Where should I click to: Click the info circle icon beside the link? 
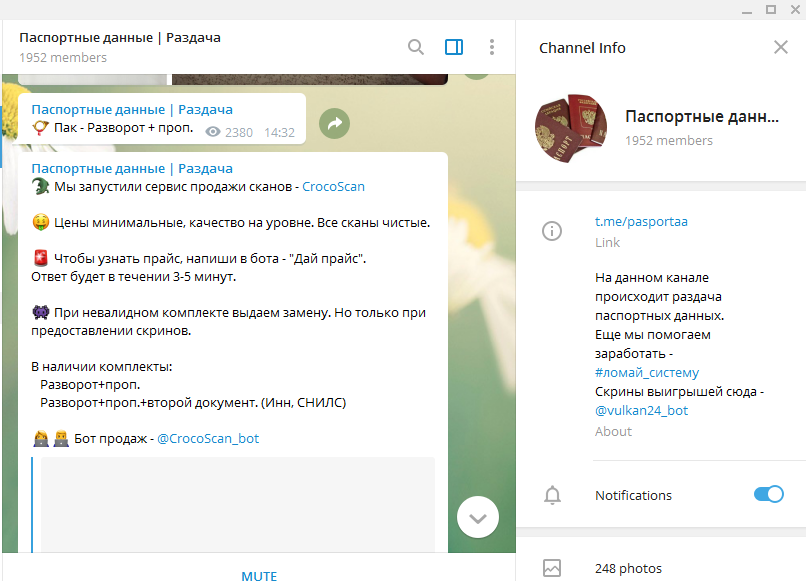coord(552,231)
